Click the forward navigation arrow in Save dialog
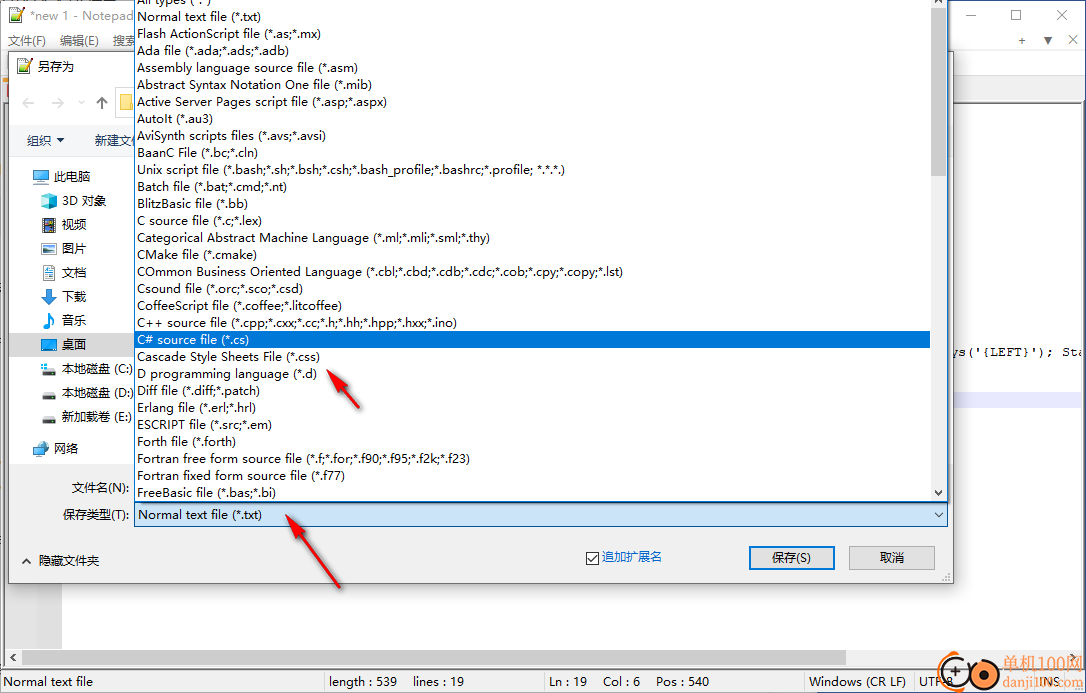Viewport: 1086px width, 693px height. 57,103
